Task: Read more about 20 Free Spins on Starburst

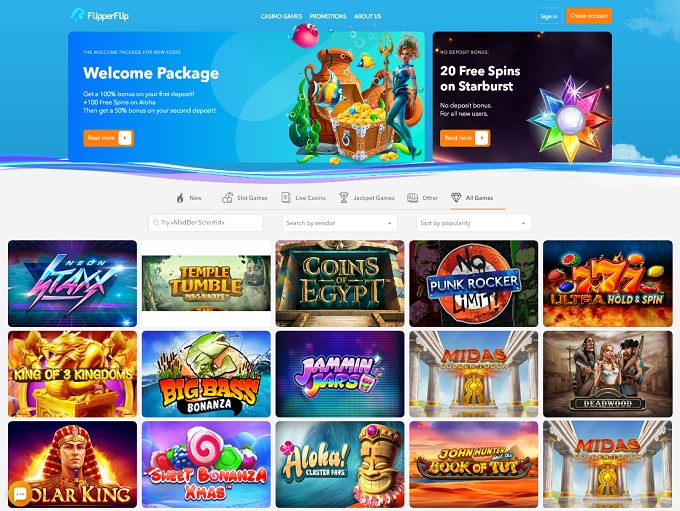Action: click(x=465, y=138)
